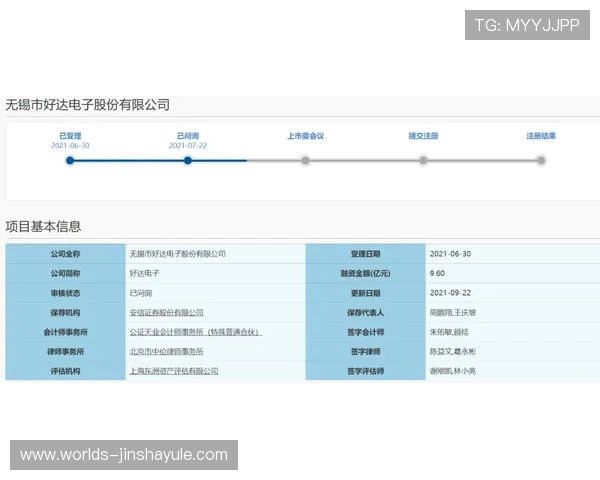
Task: Click the 审核状态 header cell
Action: tap(65, 293)
